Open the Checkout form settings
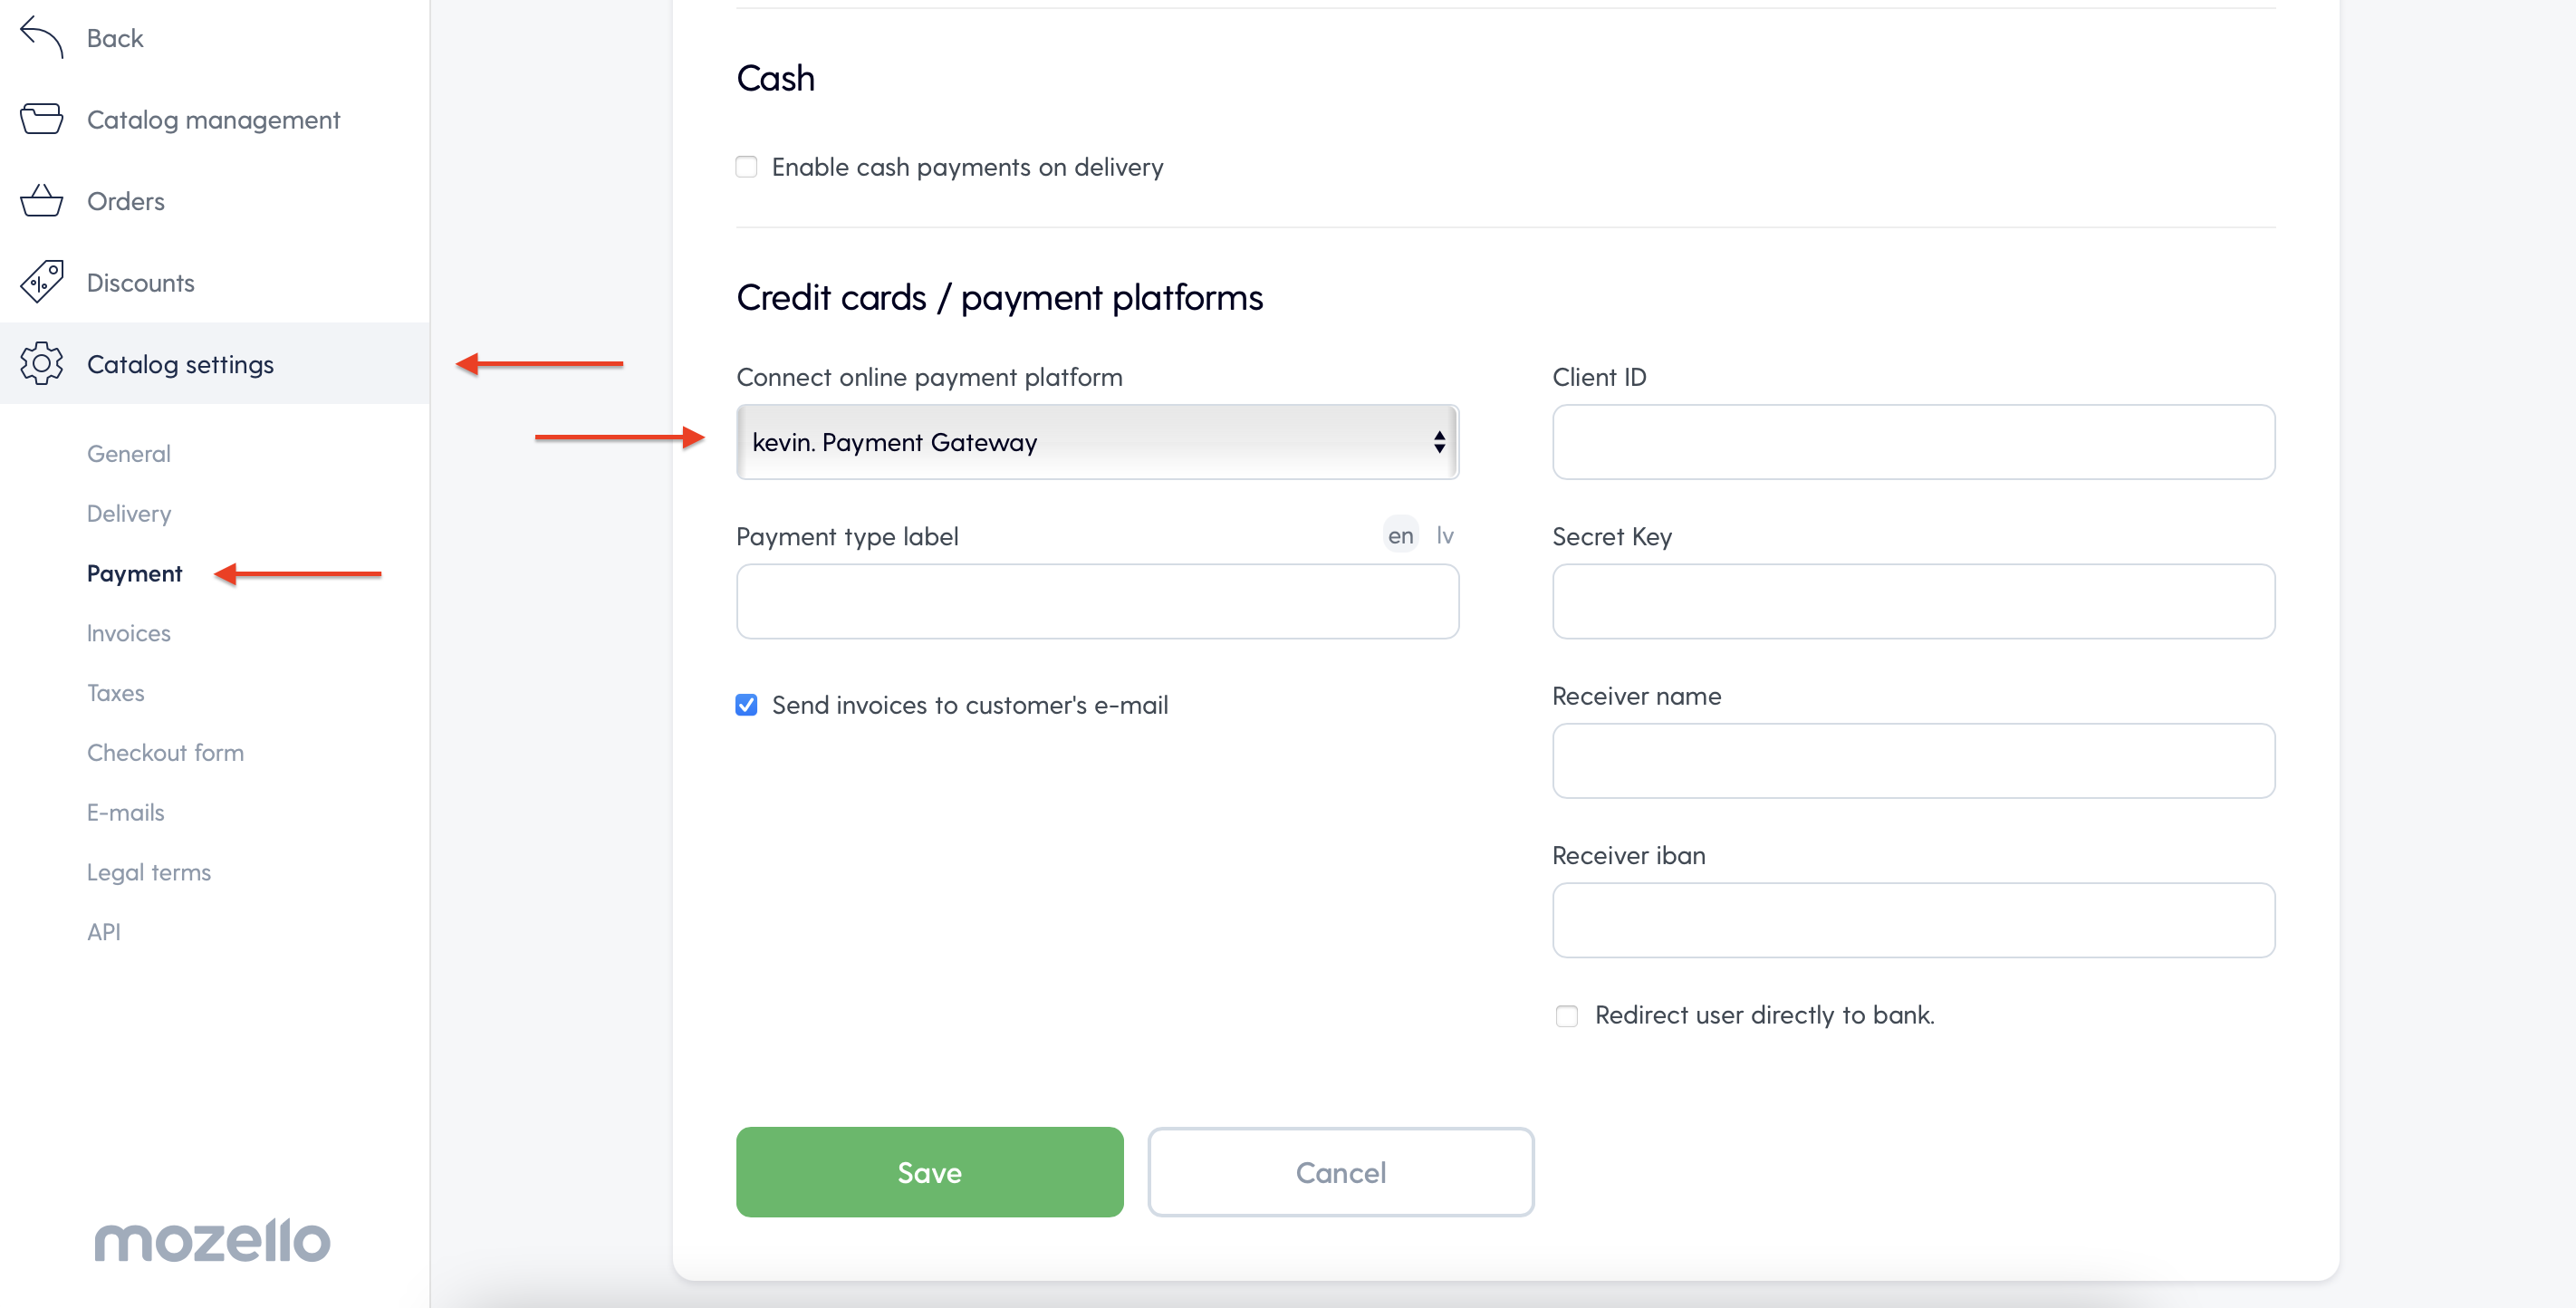The height and width of the screenshot is (1308, 2576). [165, 752]
